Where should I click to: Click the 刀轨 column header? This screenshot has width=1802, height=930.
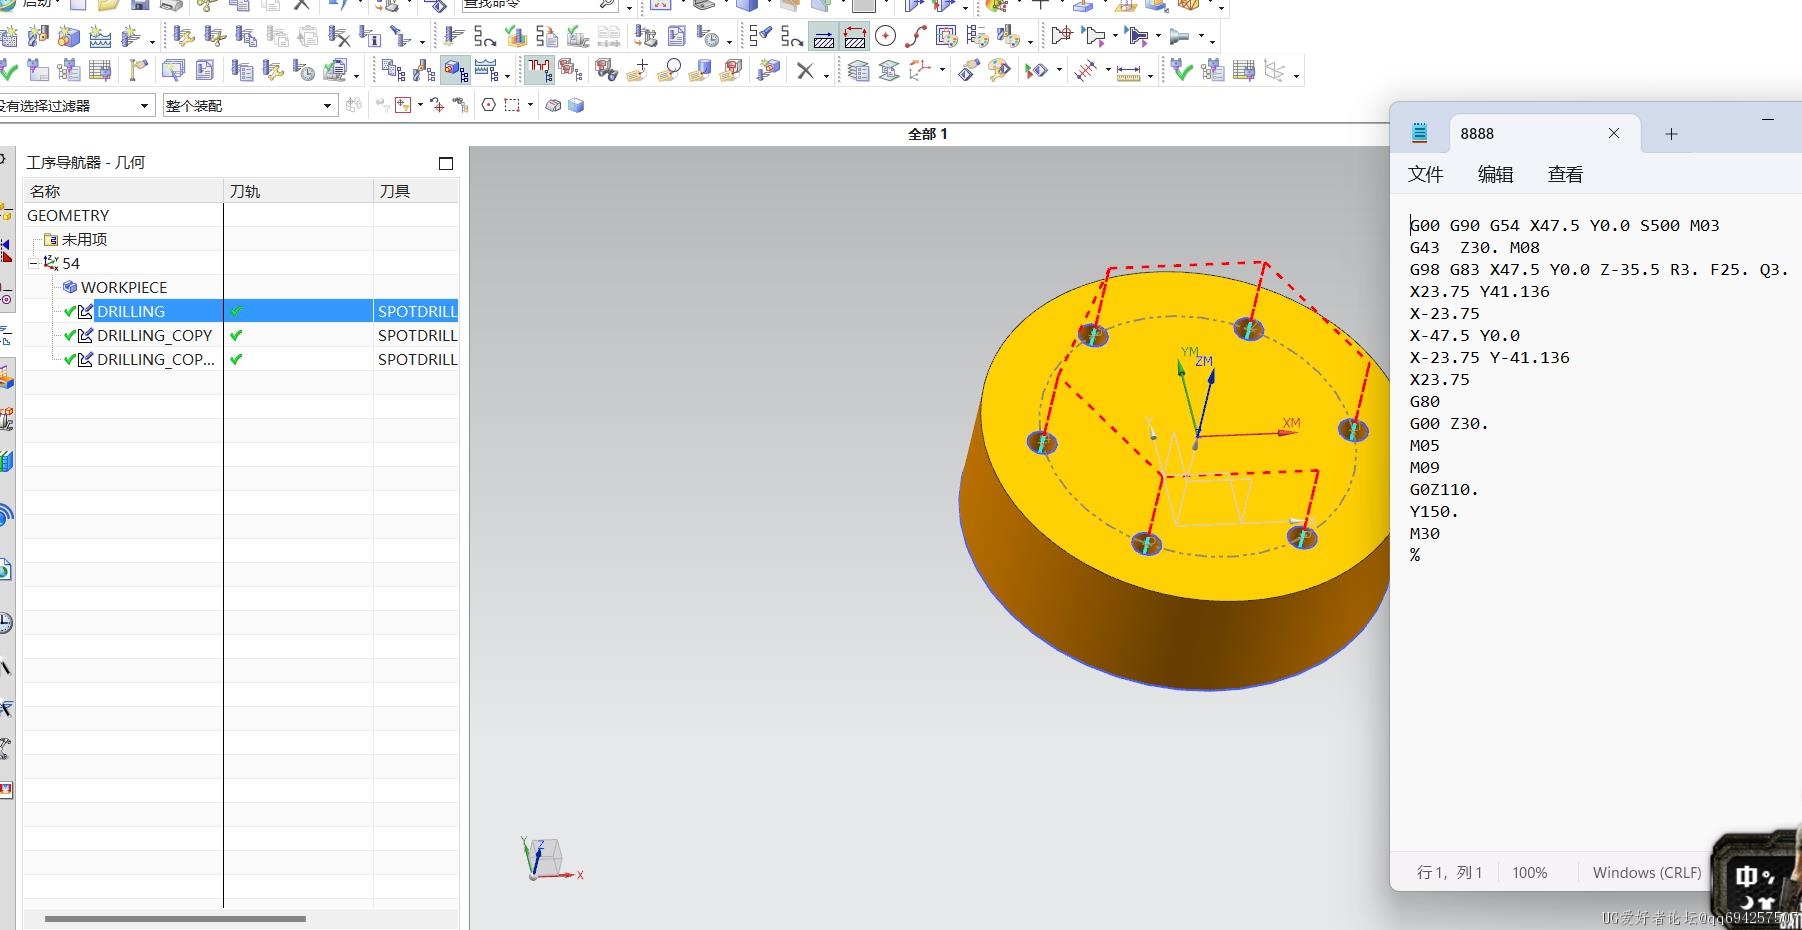click(x=298, y=191)
